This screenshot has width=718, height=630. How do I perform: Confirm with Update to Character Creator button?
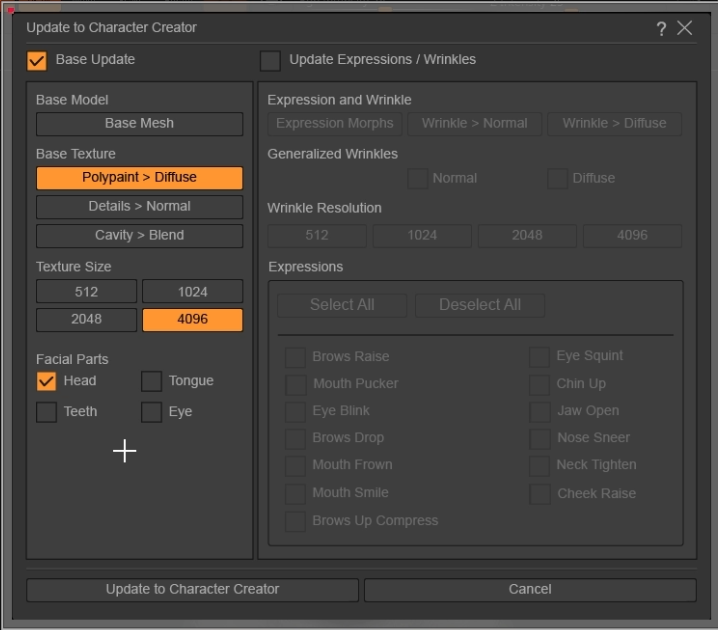(192, 590)
